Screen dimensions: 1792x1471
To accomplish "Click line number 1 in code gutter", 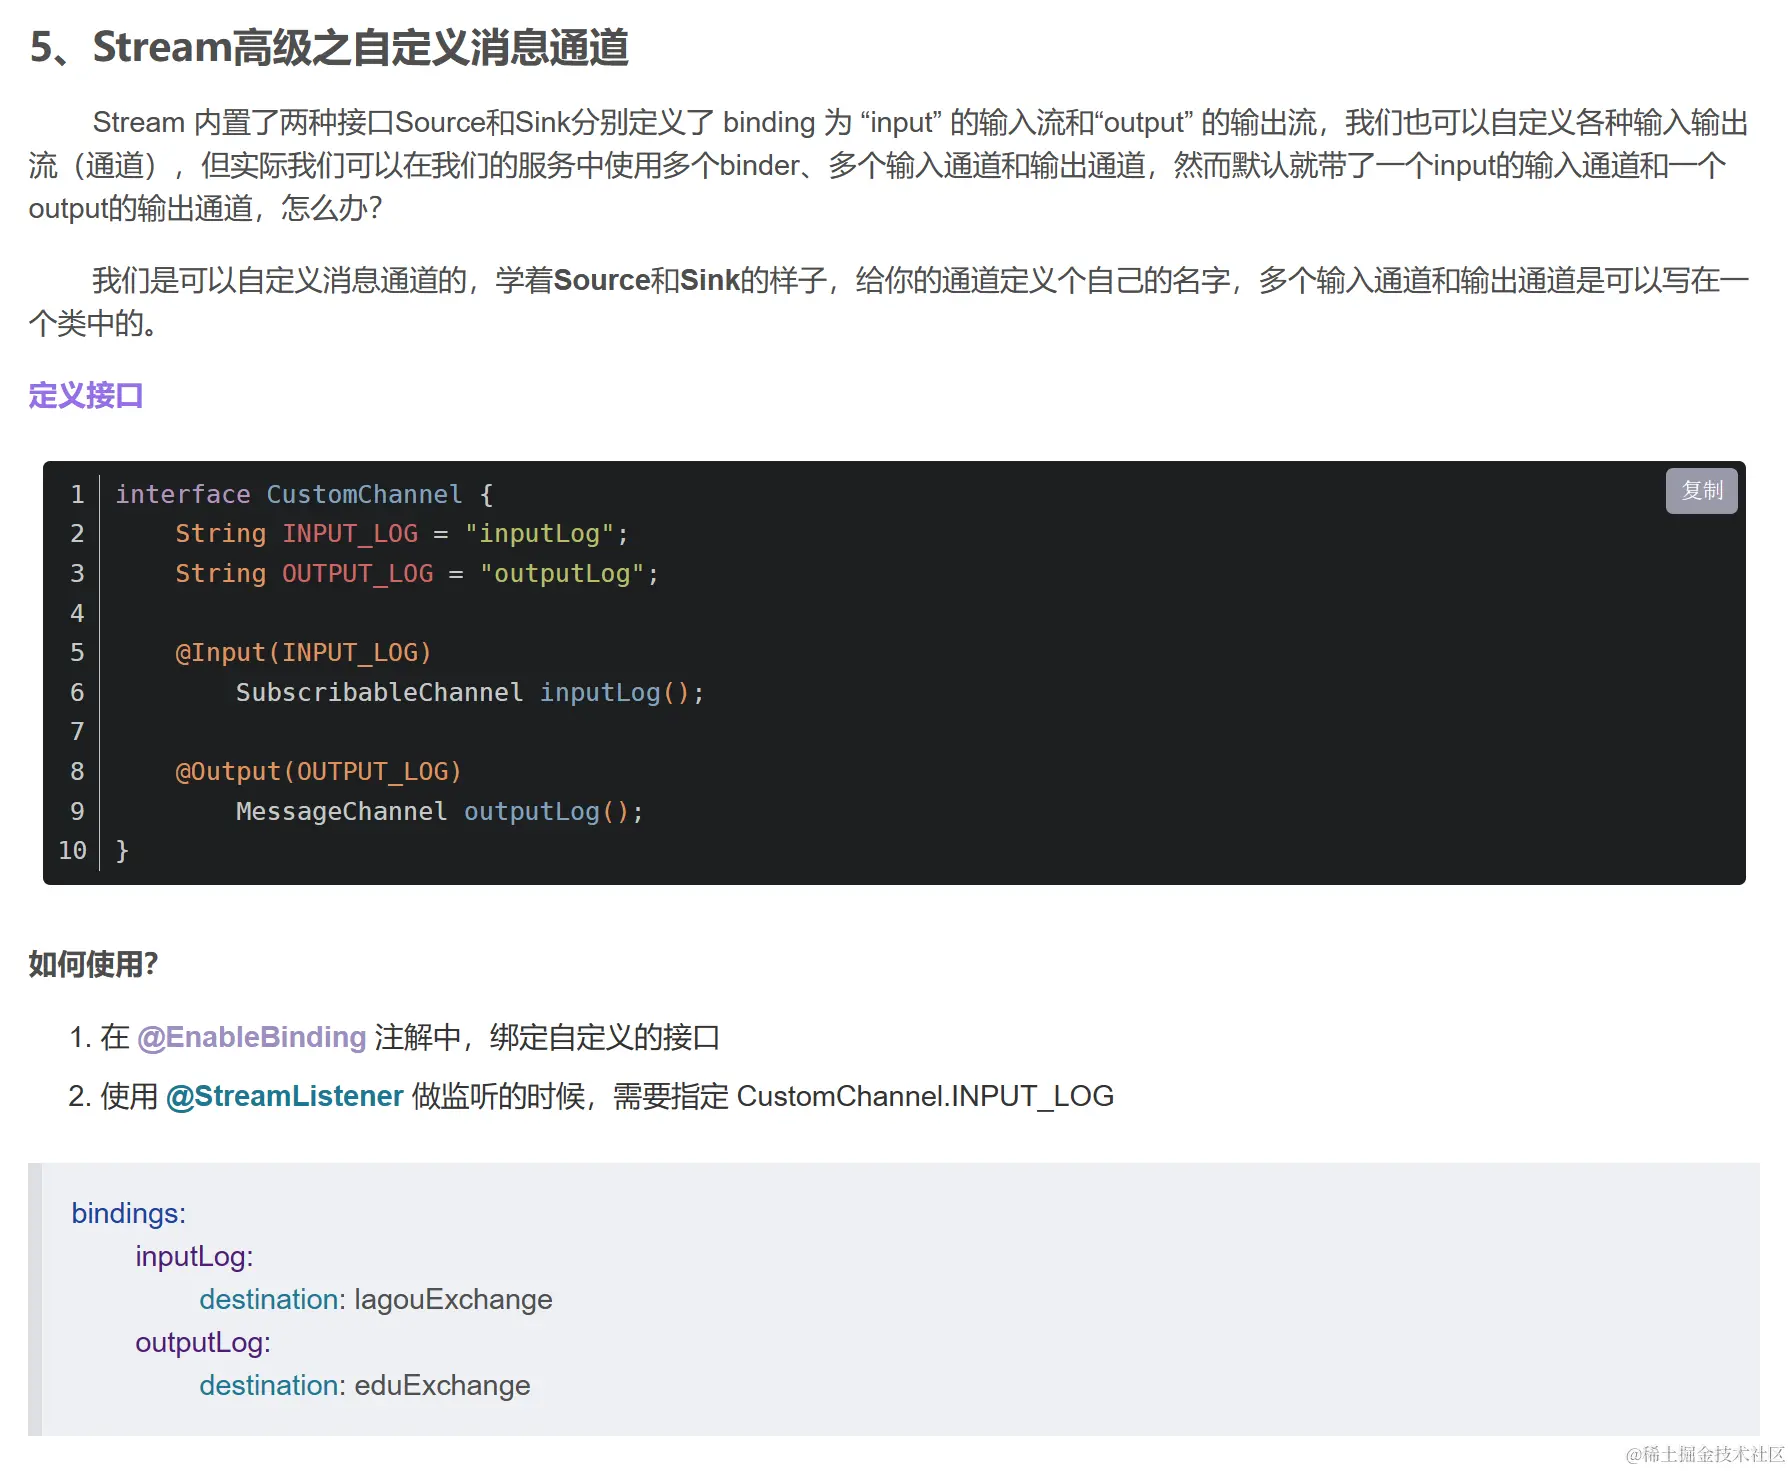I will coord(77,494).
